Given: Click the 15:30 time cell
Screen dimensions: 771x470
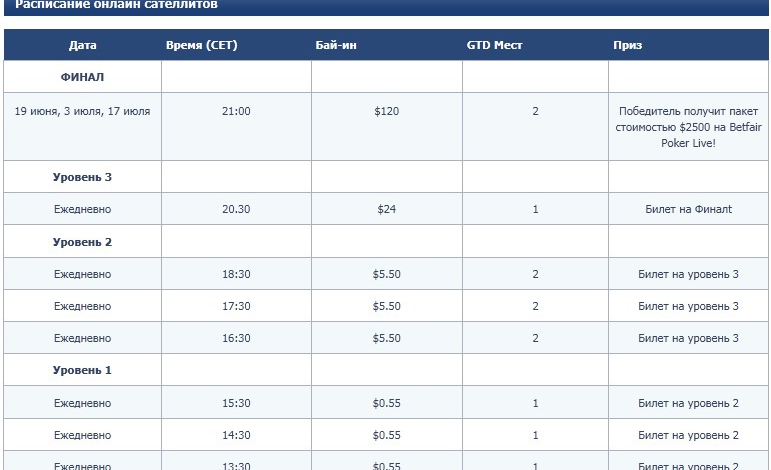Looking at the screenshot, I should point(236,403).
